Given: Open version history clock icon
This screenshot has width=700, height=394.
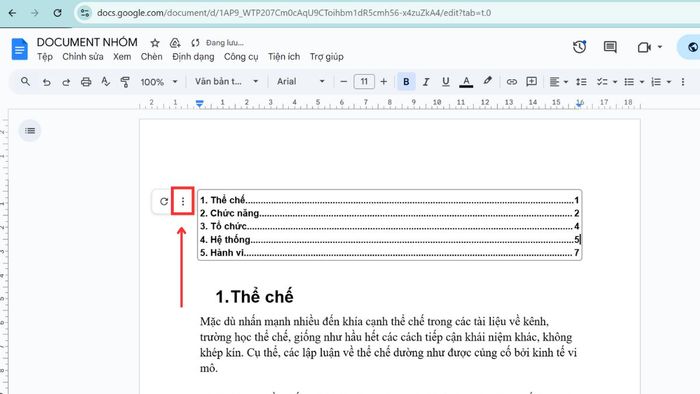Looking at the screenshot, I should [579, 47].
